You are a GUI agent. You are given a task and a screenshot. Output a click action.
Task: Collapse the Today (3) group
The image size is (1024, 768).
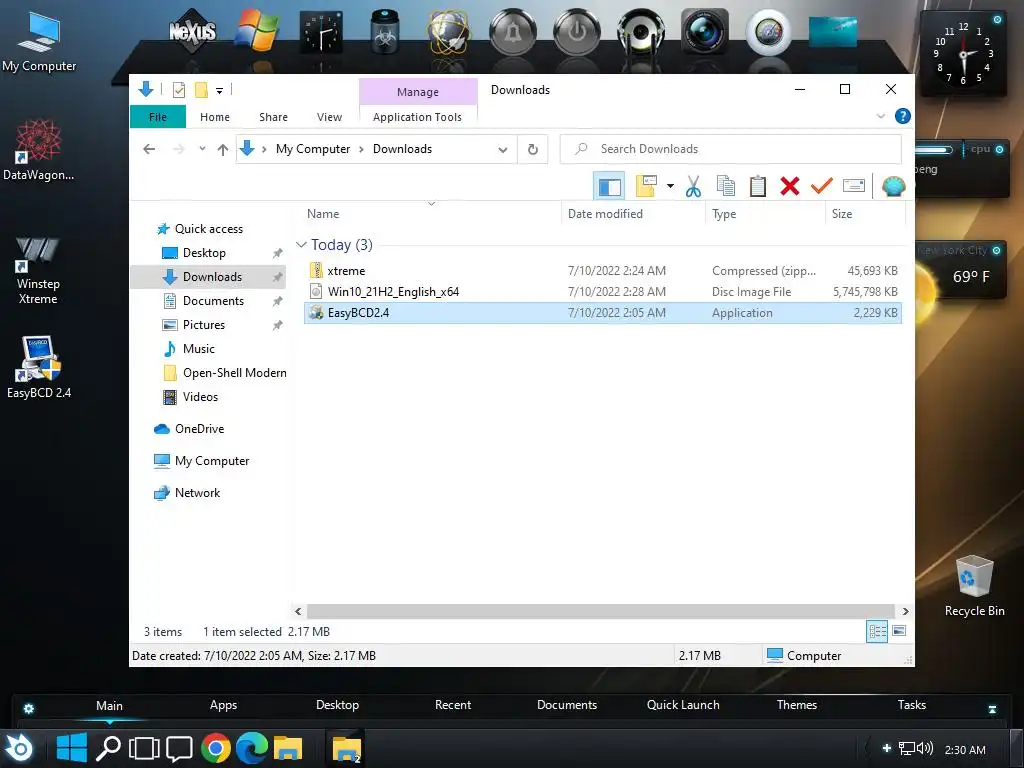tap(302, 245)
